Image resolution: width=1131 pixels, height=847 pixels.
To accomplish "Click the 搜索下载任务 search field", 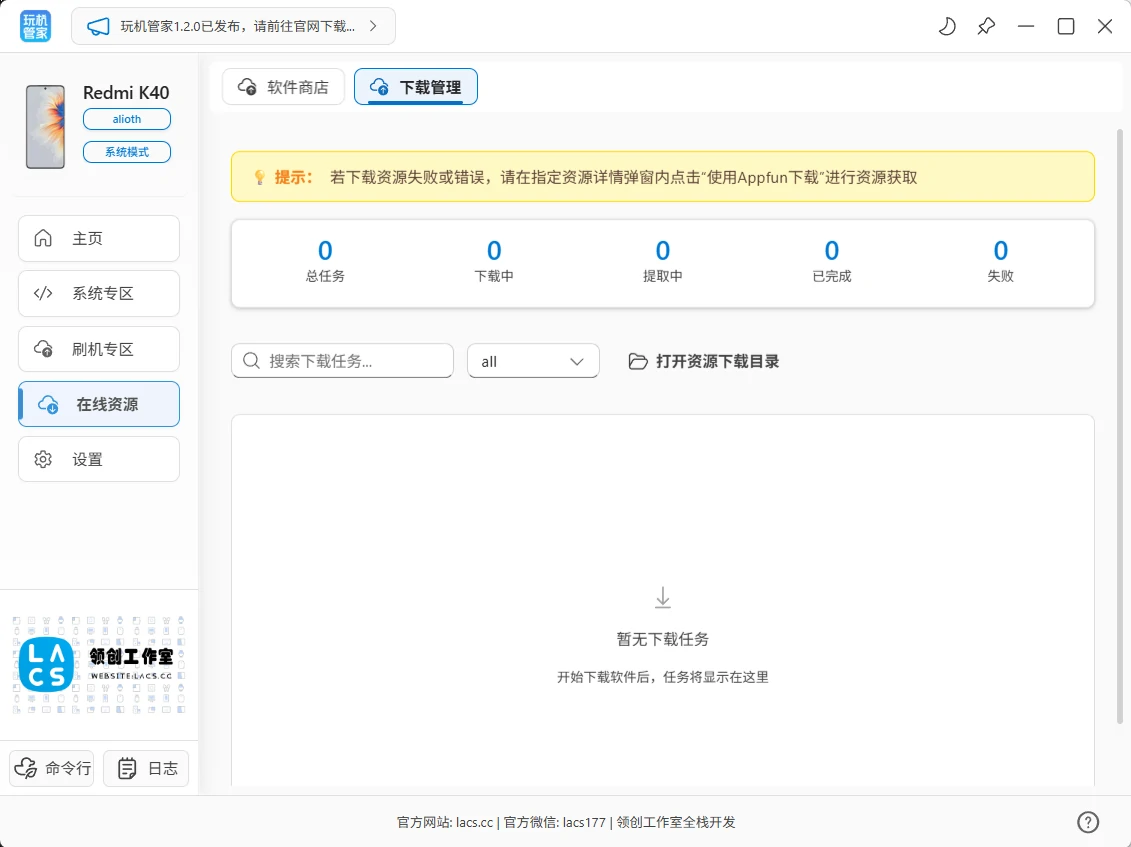I will coord(343,361).
